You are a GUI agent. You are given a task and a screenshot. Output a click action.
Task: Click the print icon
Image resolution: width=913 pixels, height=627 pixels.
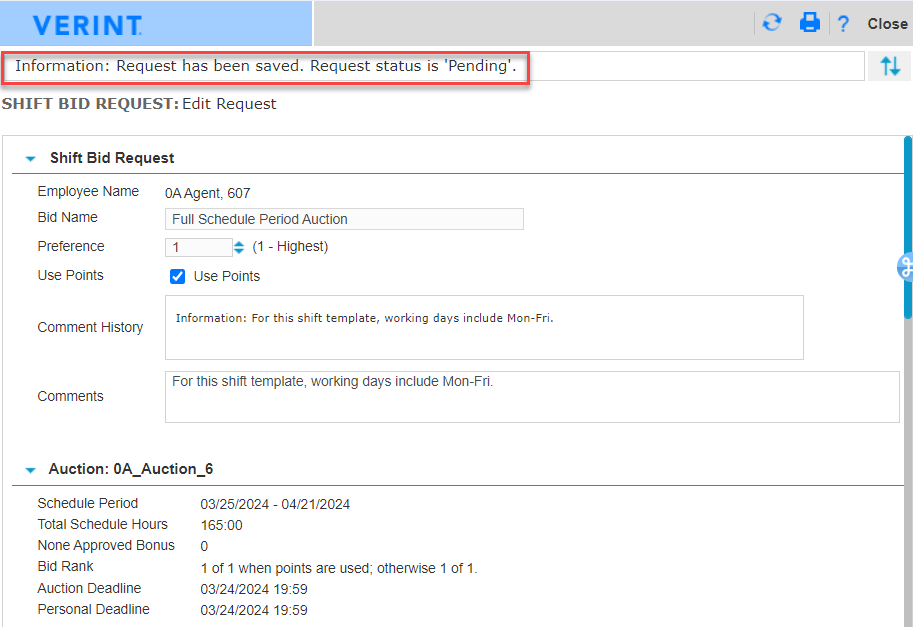pyautogui.click(x=809, y=23)
